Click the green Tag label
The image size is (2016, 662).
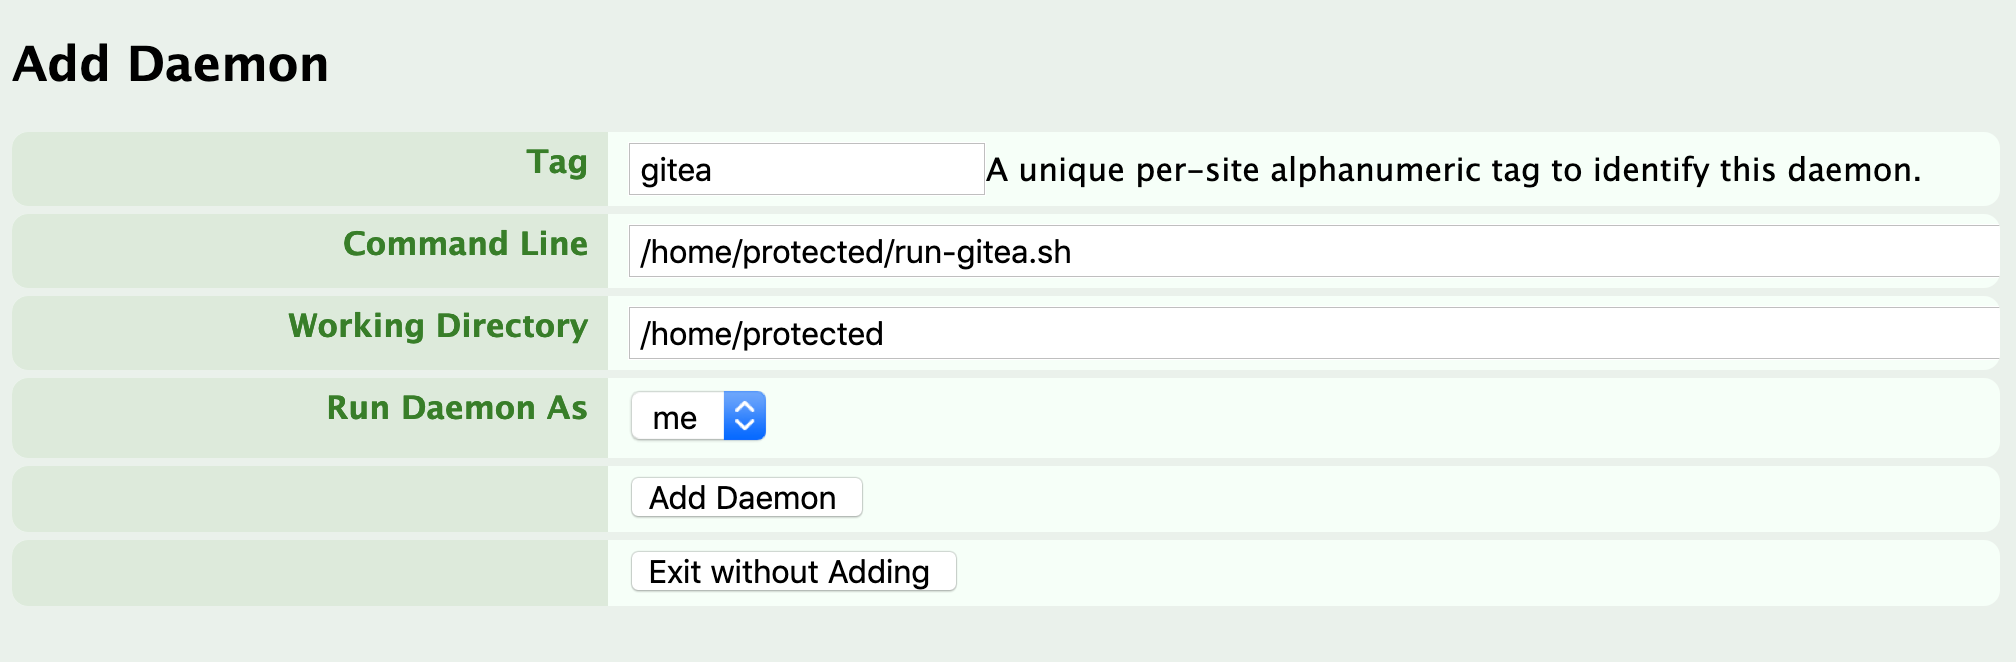click(x=557, y=162)
